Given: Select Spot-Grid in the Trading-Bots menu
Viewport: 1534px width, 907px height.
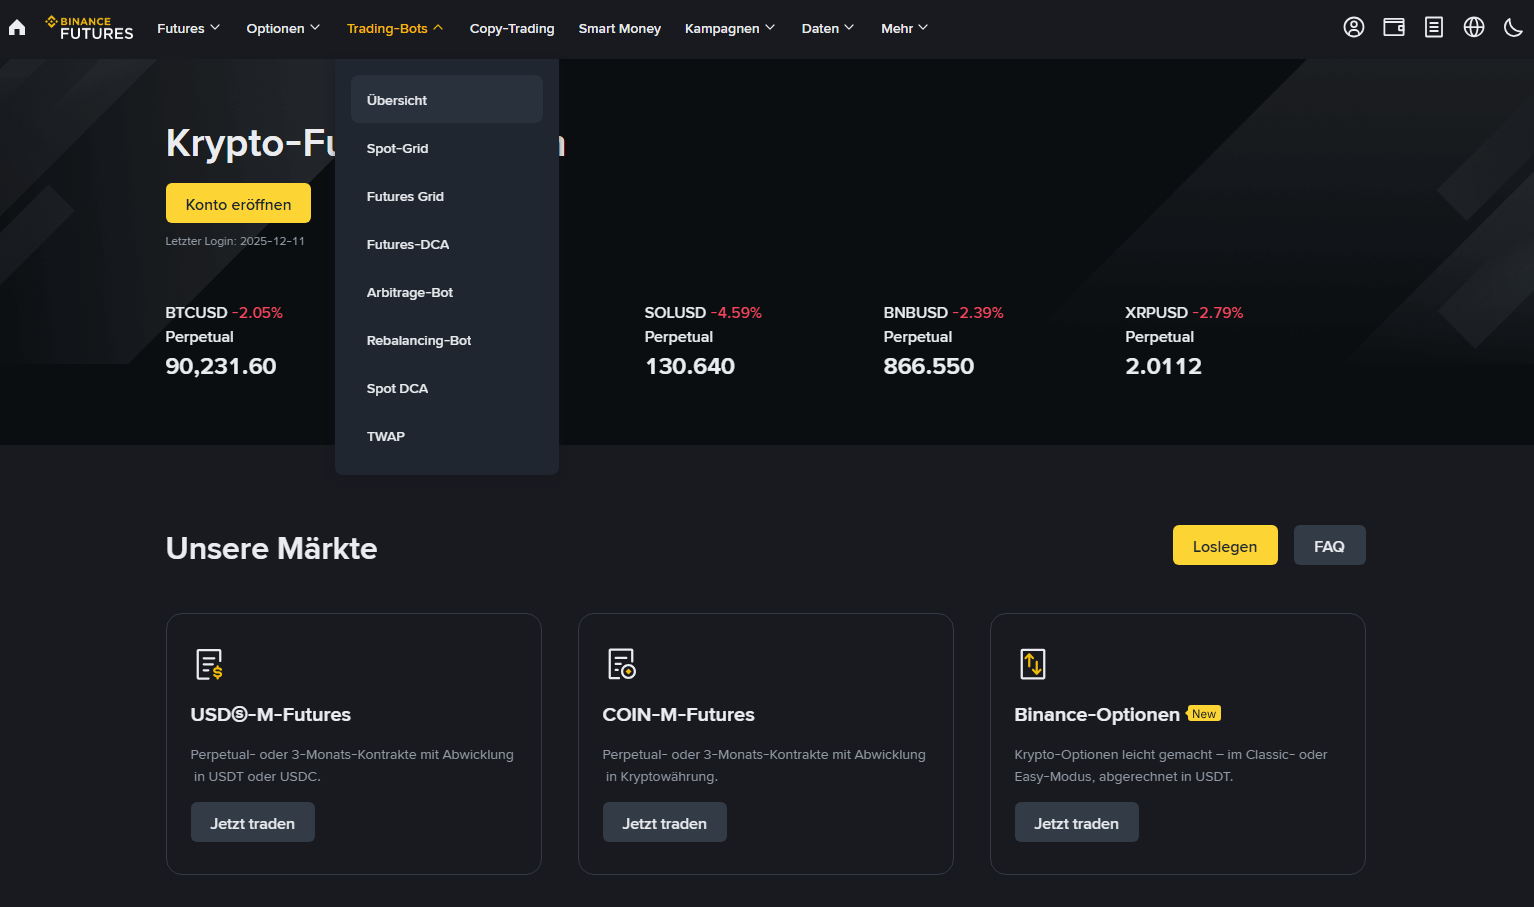Looking at the screenshot, I should coord(447,148).
